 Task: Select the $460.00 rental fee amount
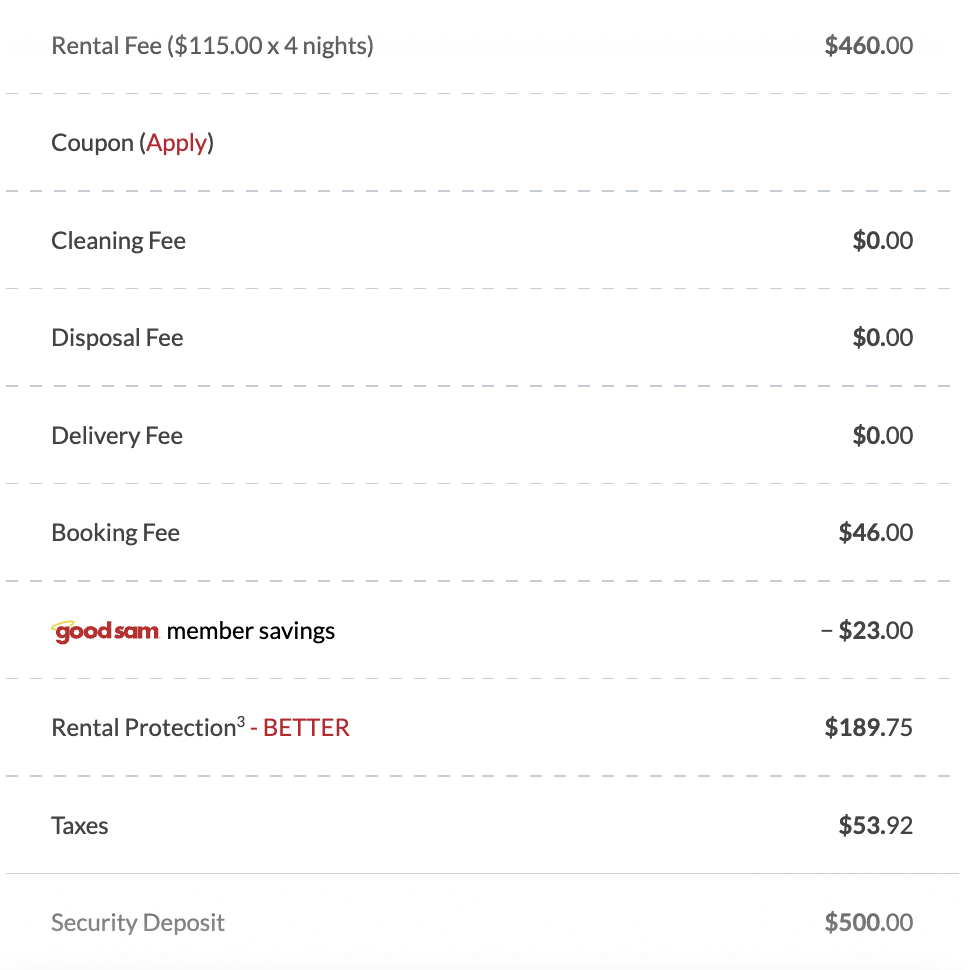coord(868,46)
